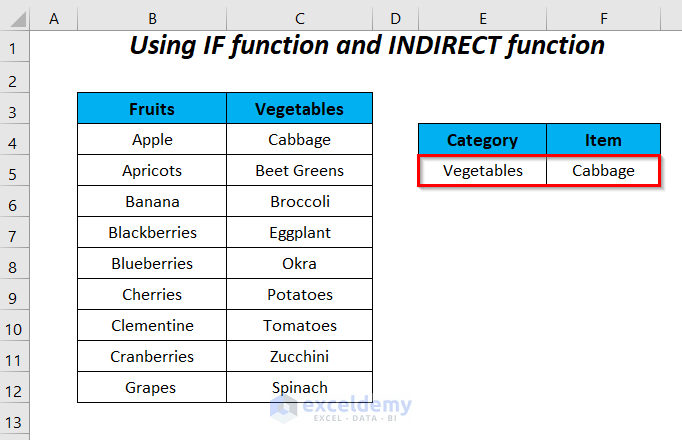Select column F header

603,19
